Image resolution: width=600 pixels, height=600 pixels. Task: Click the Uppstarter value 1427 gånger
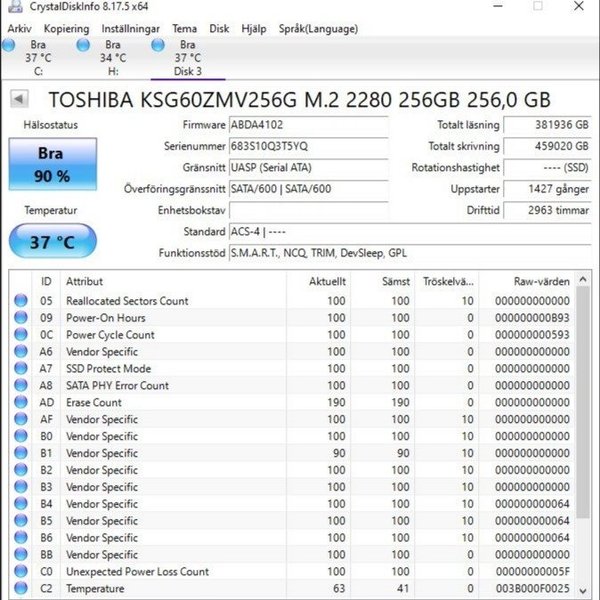tap(548, 189)
